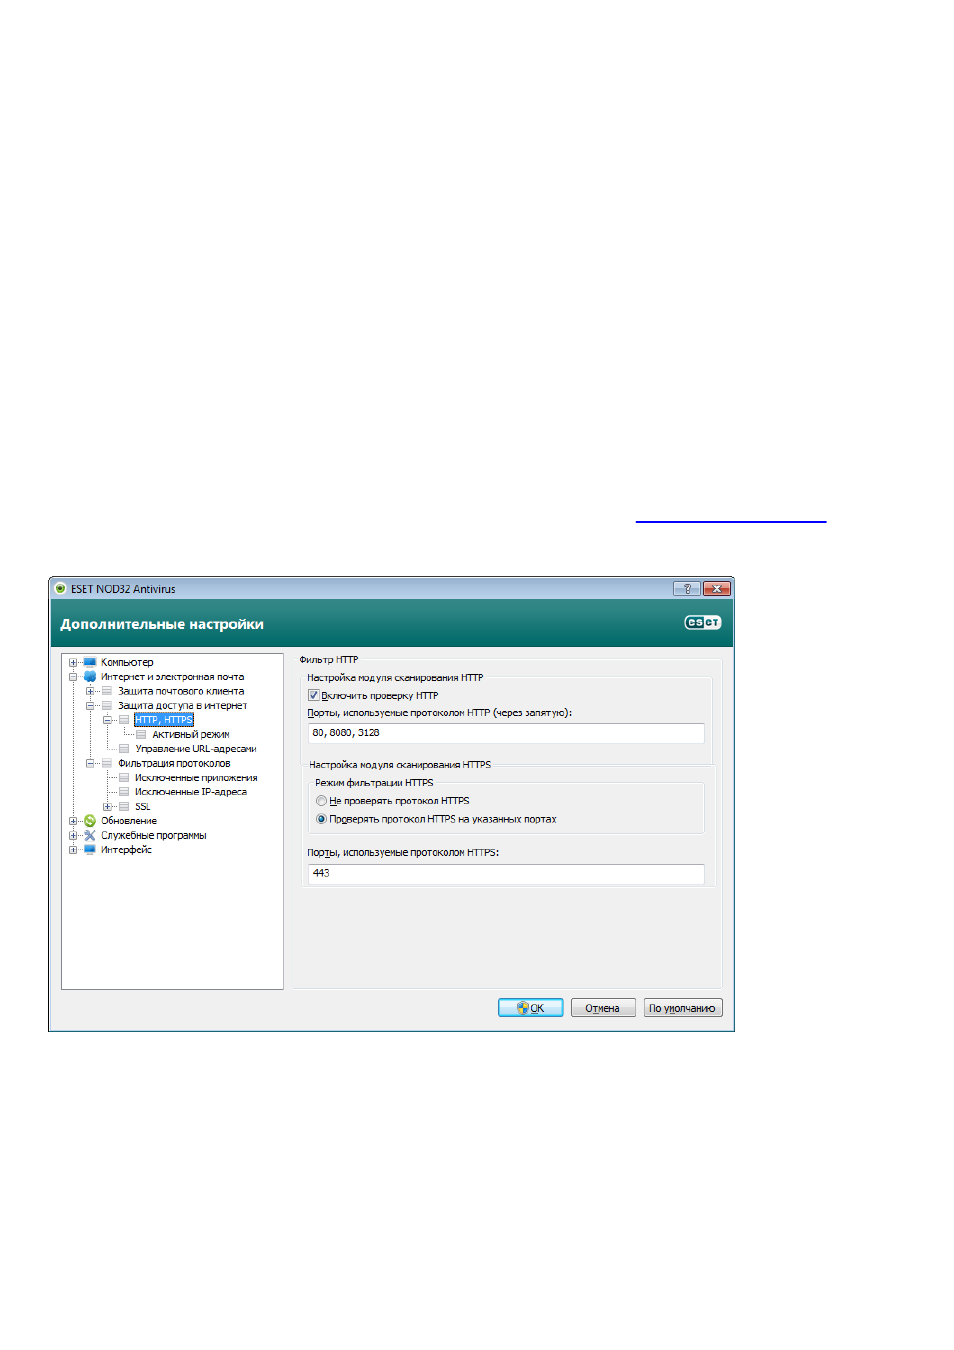Click the Исключенные IP-адреса page icon
The width and height of the screenshot is (954, 1350).
124,792
